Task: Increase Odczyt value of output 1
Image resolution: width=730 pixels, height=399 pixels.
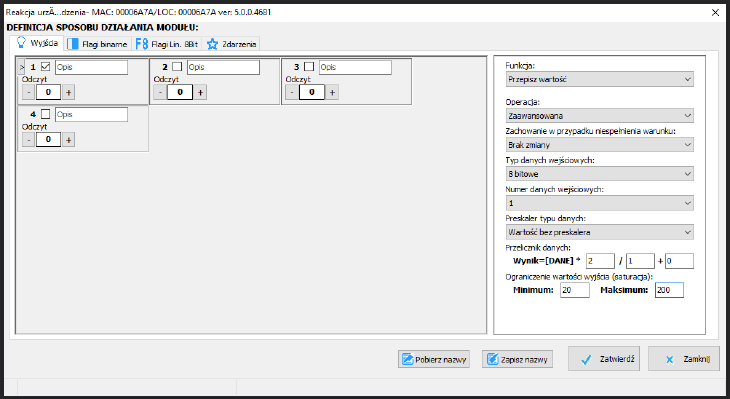Action: 68,92
